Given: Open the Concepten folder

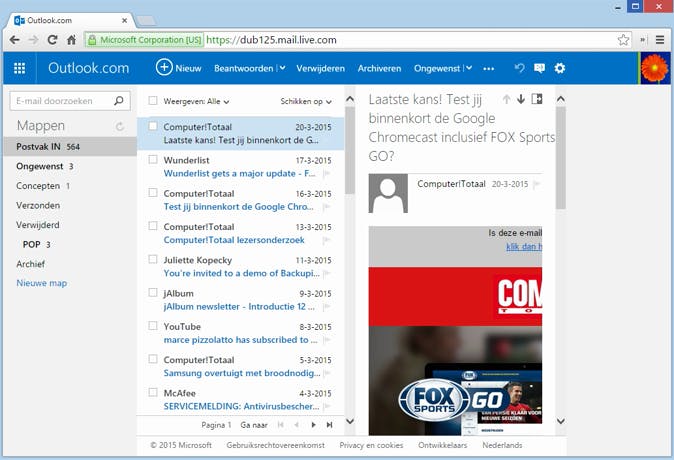Looking at the screenshot, I should click(70, 186).
